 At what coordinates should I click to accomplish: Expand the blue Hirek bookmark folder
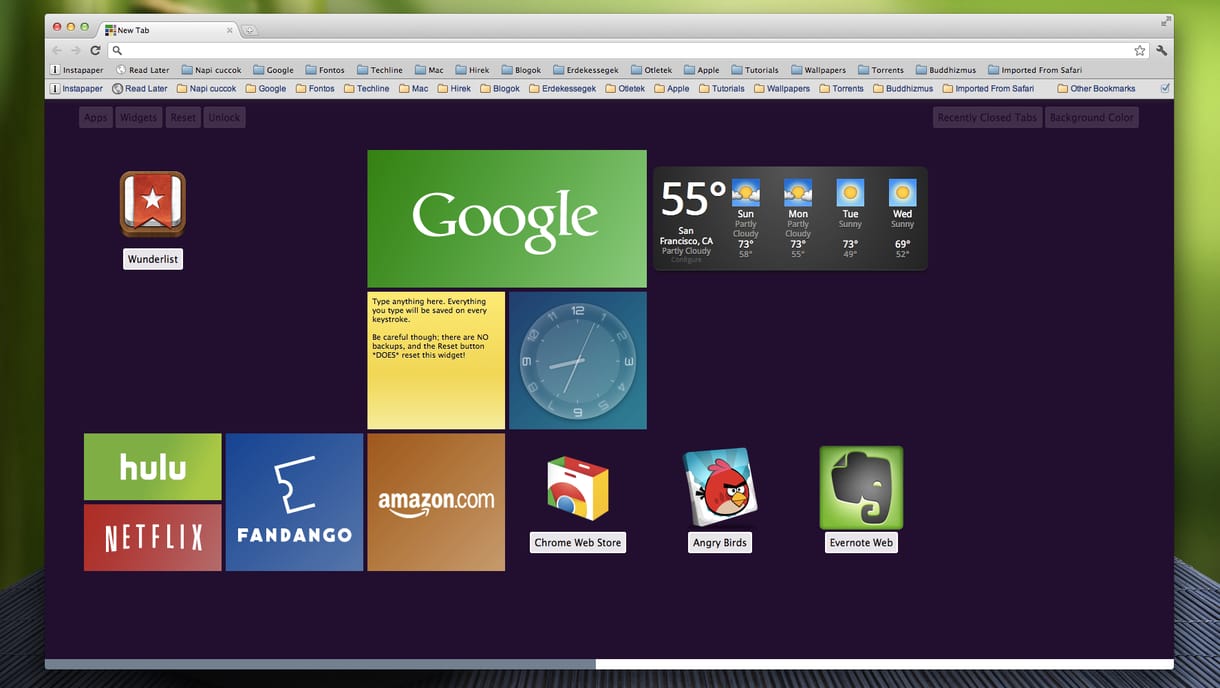(473, 70)
